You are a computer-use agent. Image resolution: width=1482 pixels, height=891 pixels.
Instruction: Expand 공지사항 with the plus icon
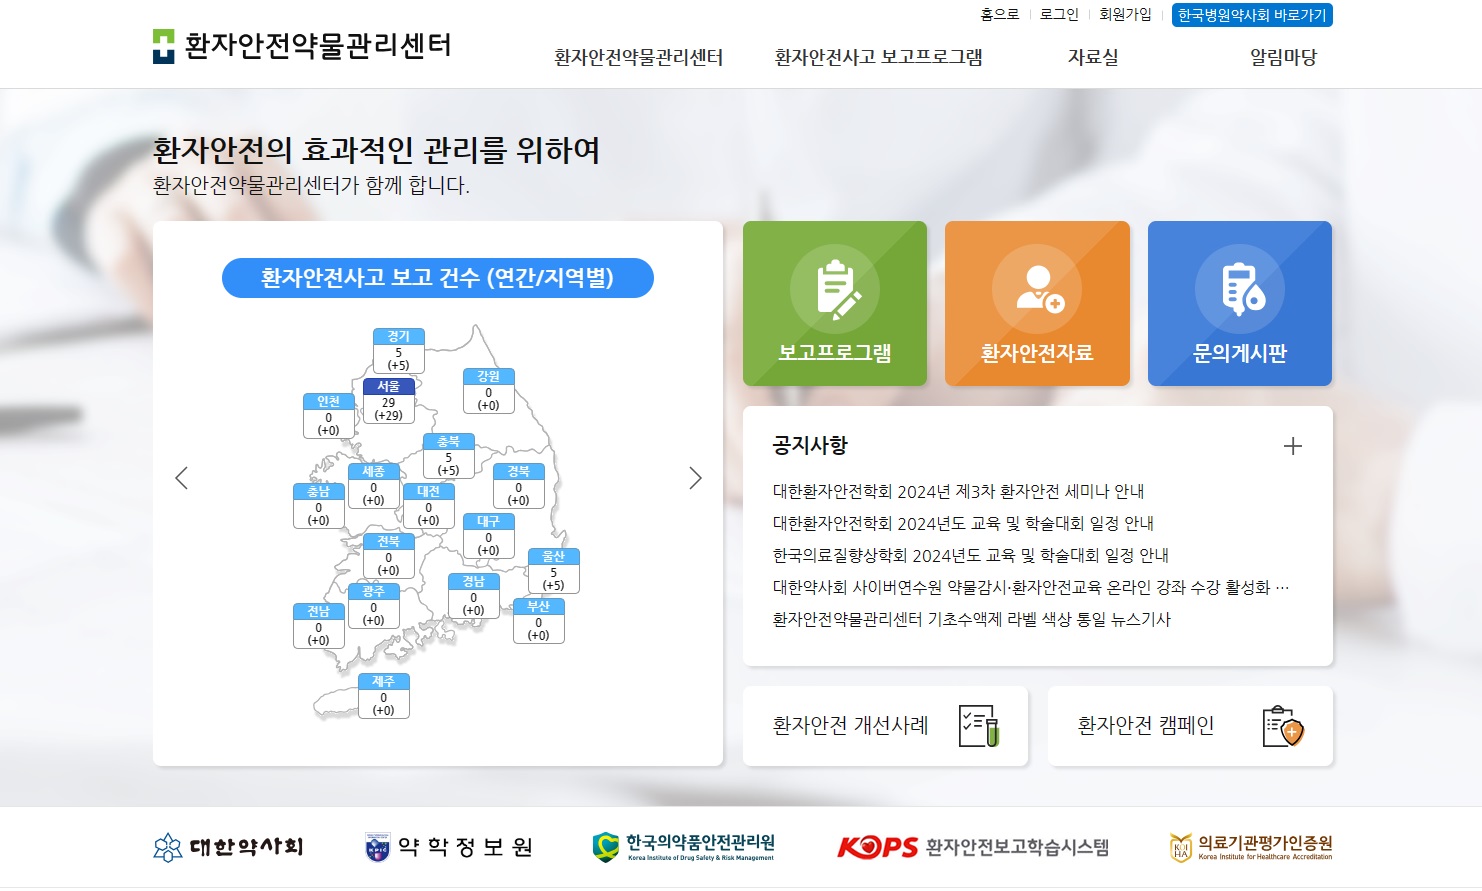click(1293, 446)
